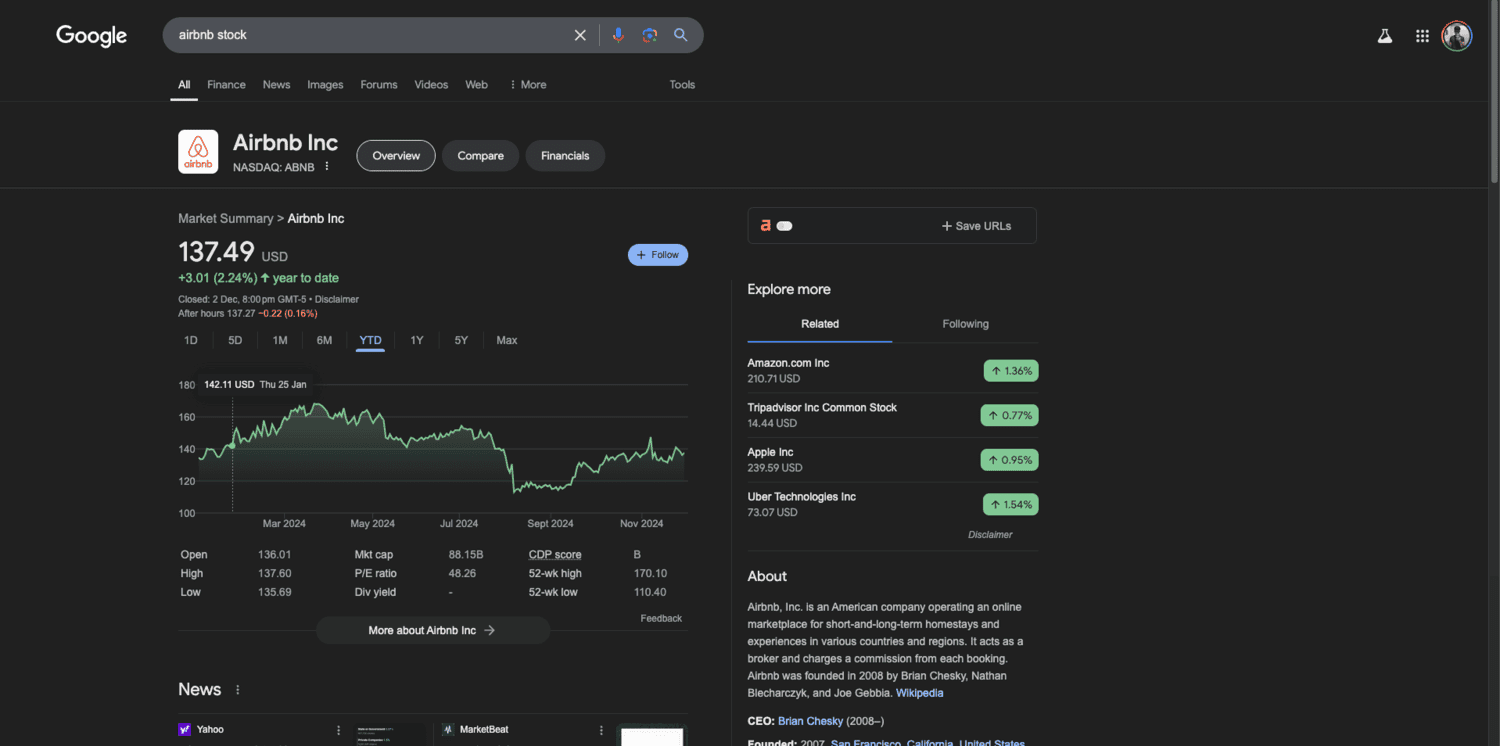1500x746 pixels.
Task: Open options for the Yahoo article
Action: (x=338, y=730)
